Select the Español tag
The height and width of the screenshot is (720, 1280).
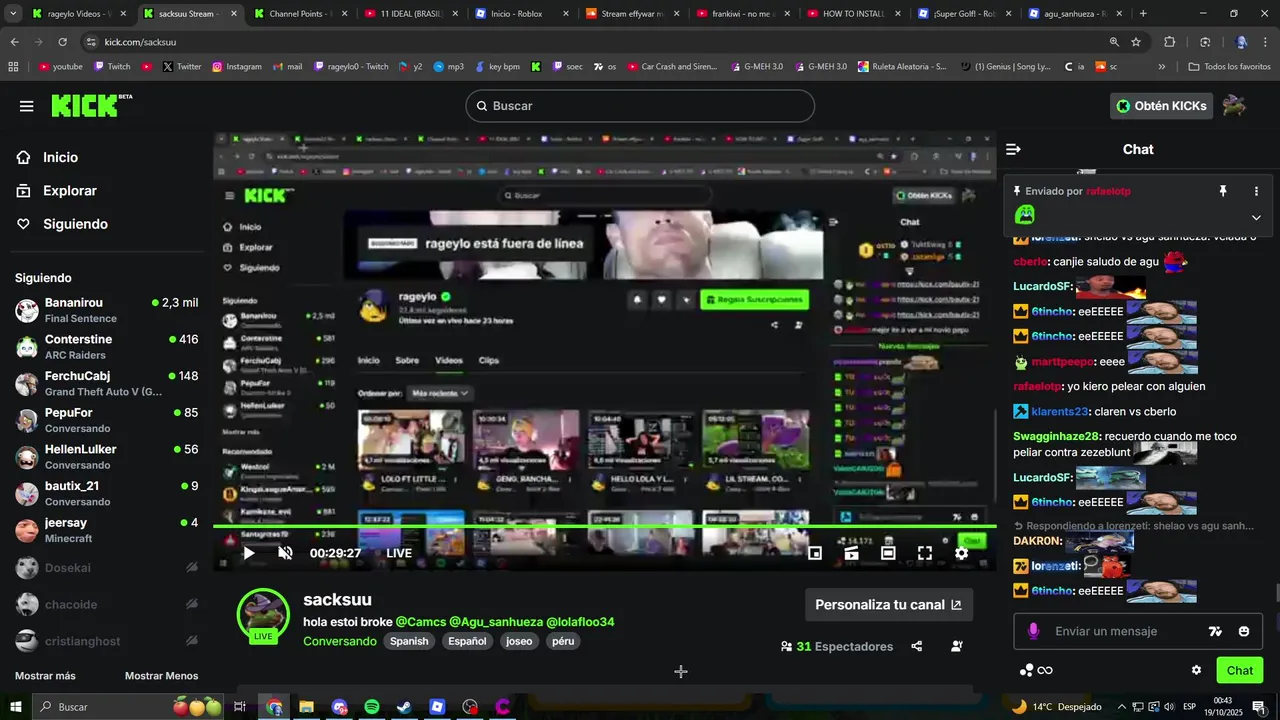pyautogui.click(x=467, y=641)
